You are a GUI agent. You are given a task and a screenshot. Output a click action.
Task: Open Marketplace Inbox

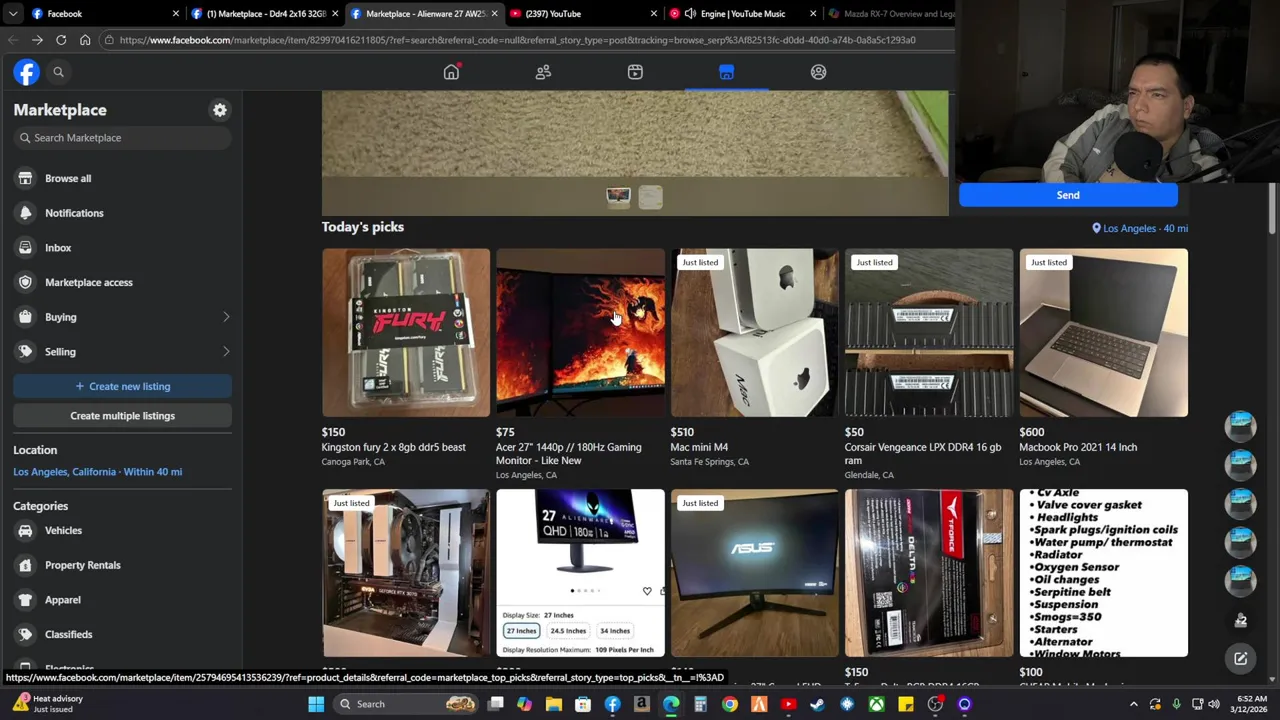pyautogui.click(x=122, y=248)
